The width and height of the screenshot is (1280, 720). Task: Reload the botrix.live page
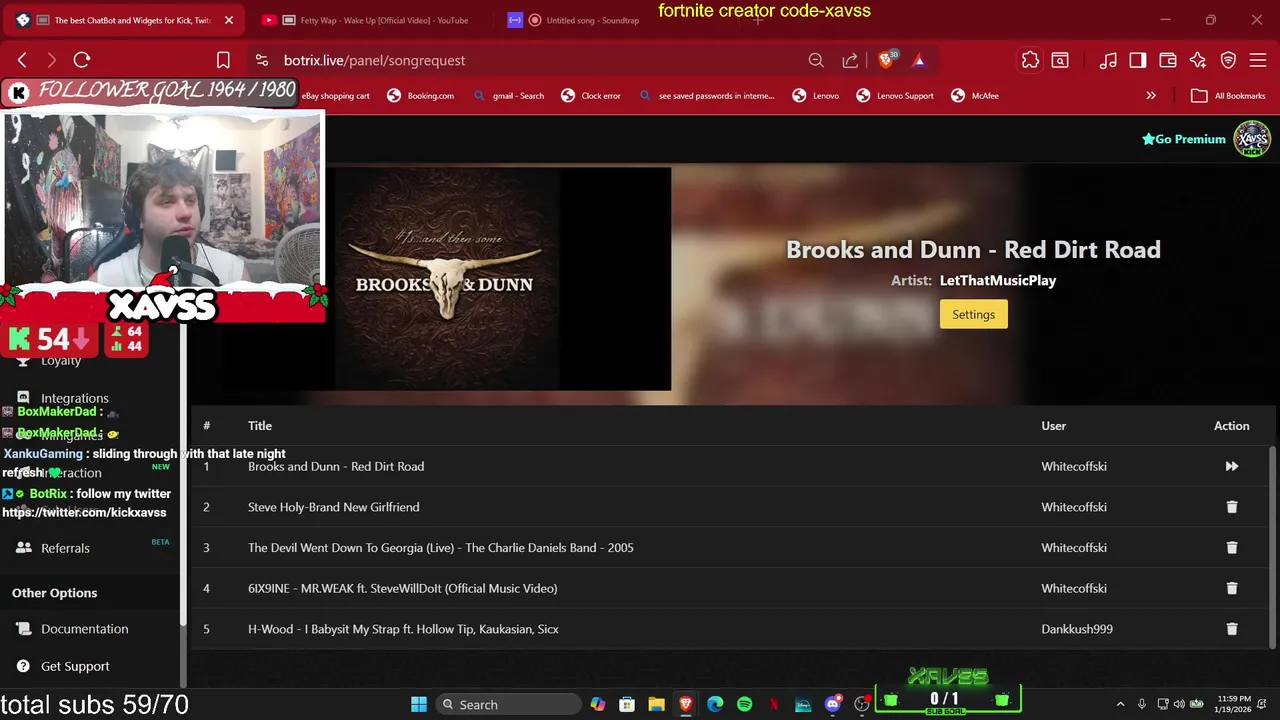(82, 60)
